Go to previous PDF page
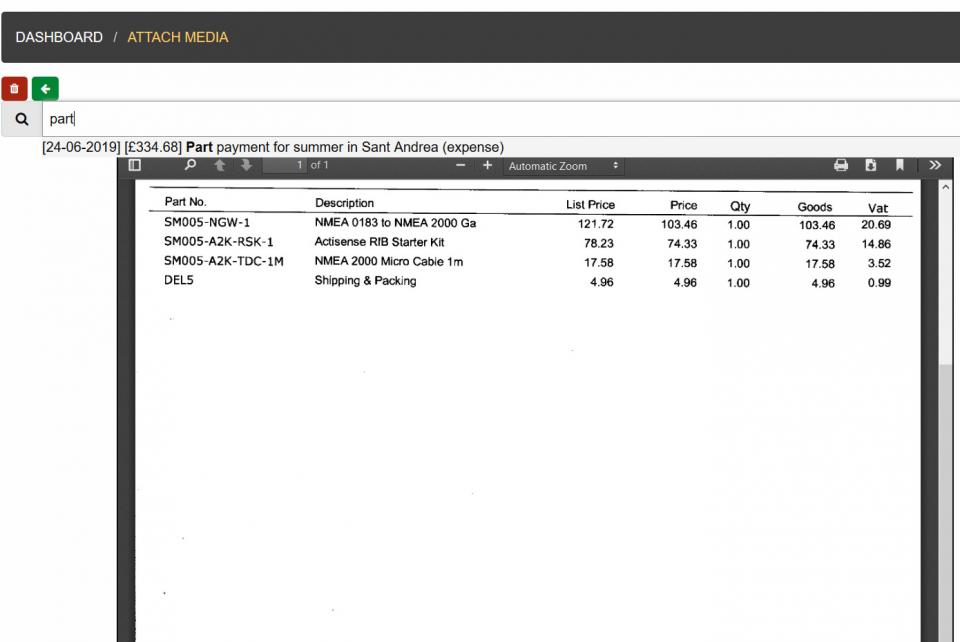 (220, 166)
